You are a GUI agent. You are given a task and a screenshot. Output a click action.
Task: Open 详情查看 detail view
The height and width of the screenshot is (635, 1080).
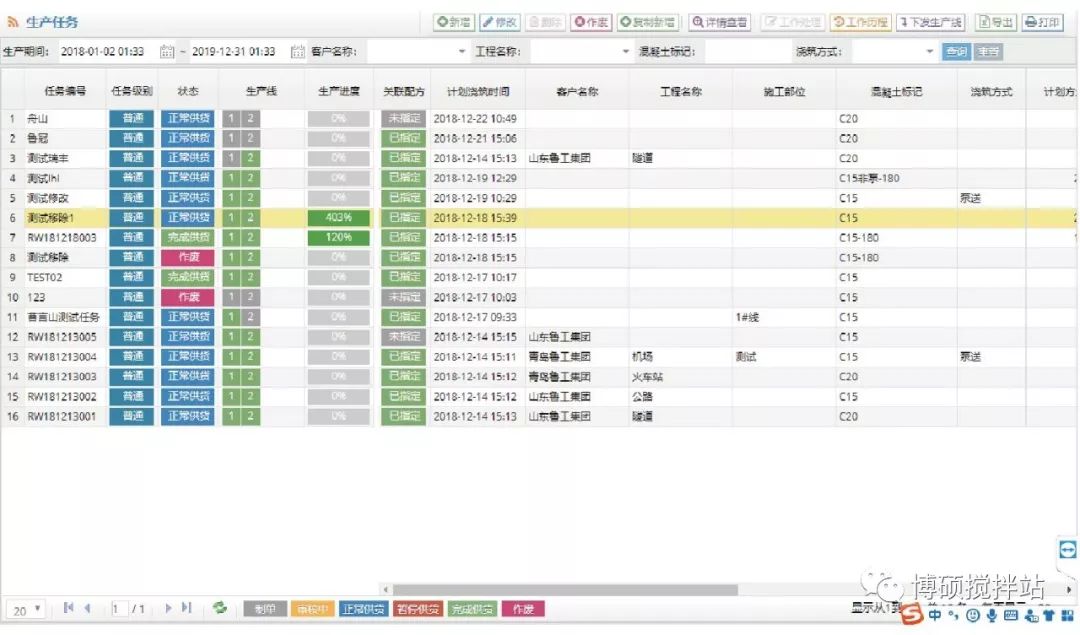click(719, 22)
